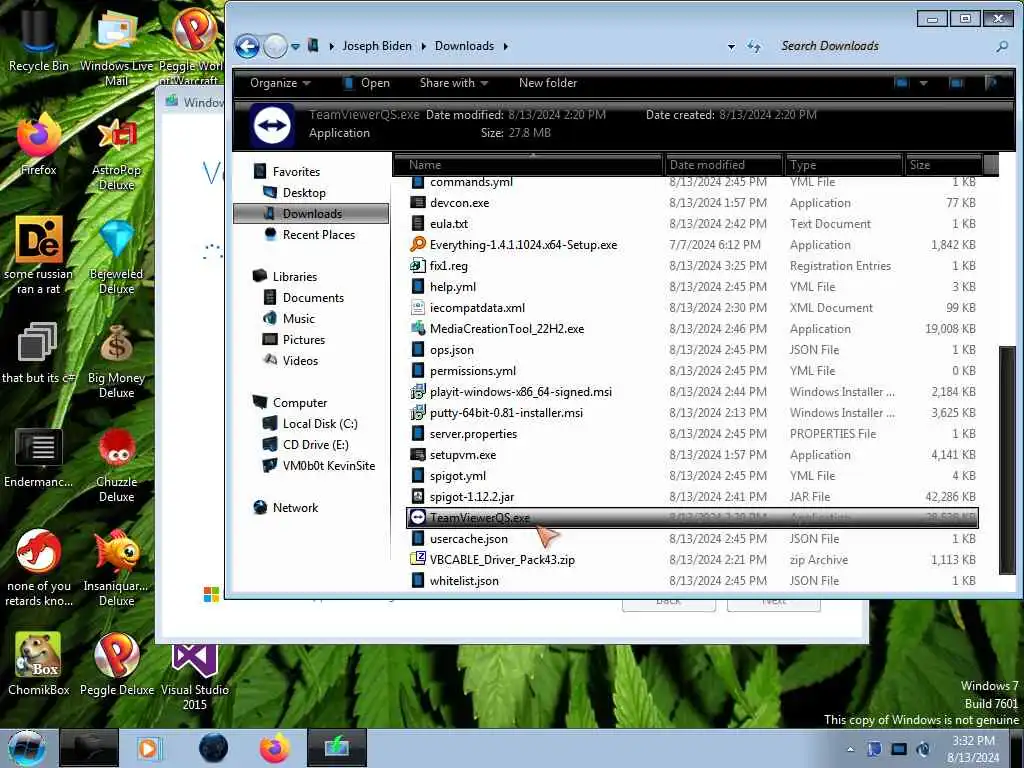Screen dimensions: 1024x768
Task: Select Videos library
Action: 300,360
